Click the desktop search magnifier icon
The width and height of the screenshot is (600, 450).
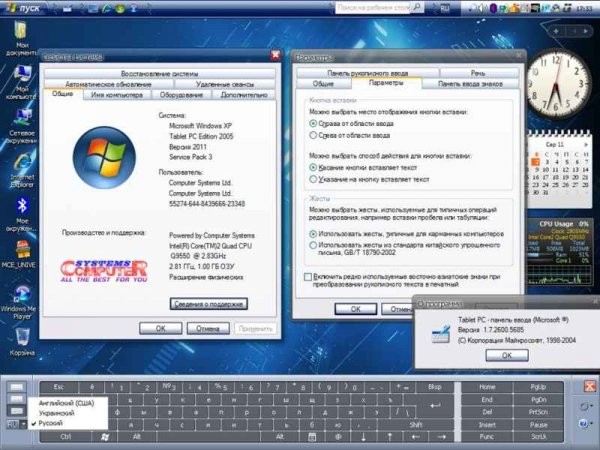click(x=417, y=7)
